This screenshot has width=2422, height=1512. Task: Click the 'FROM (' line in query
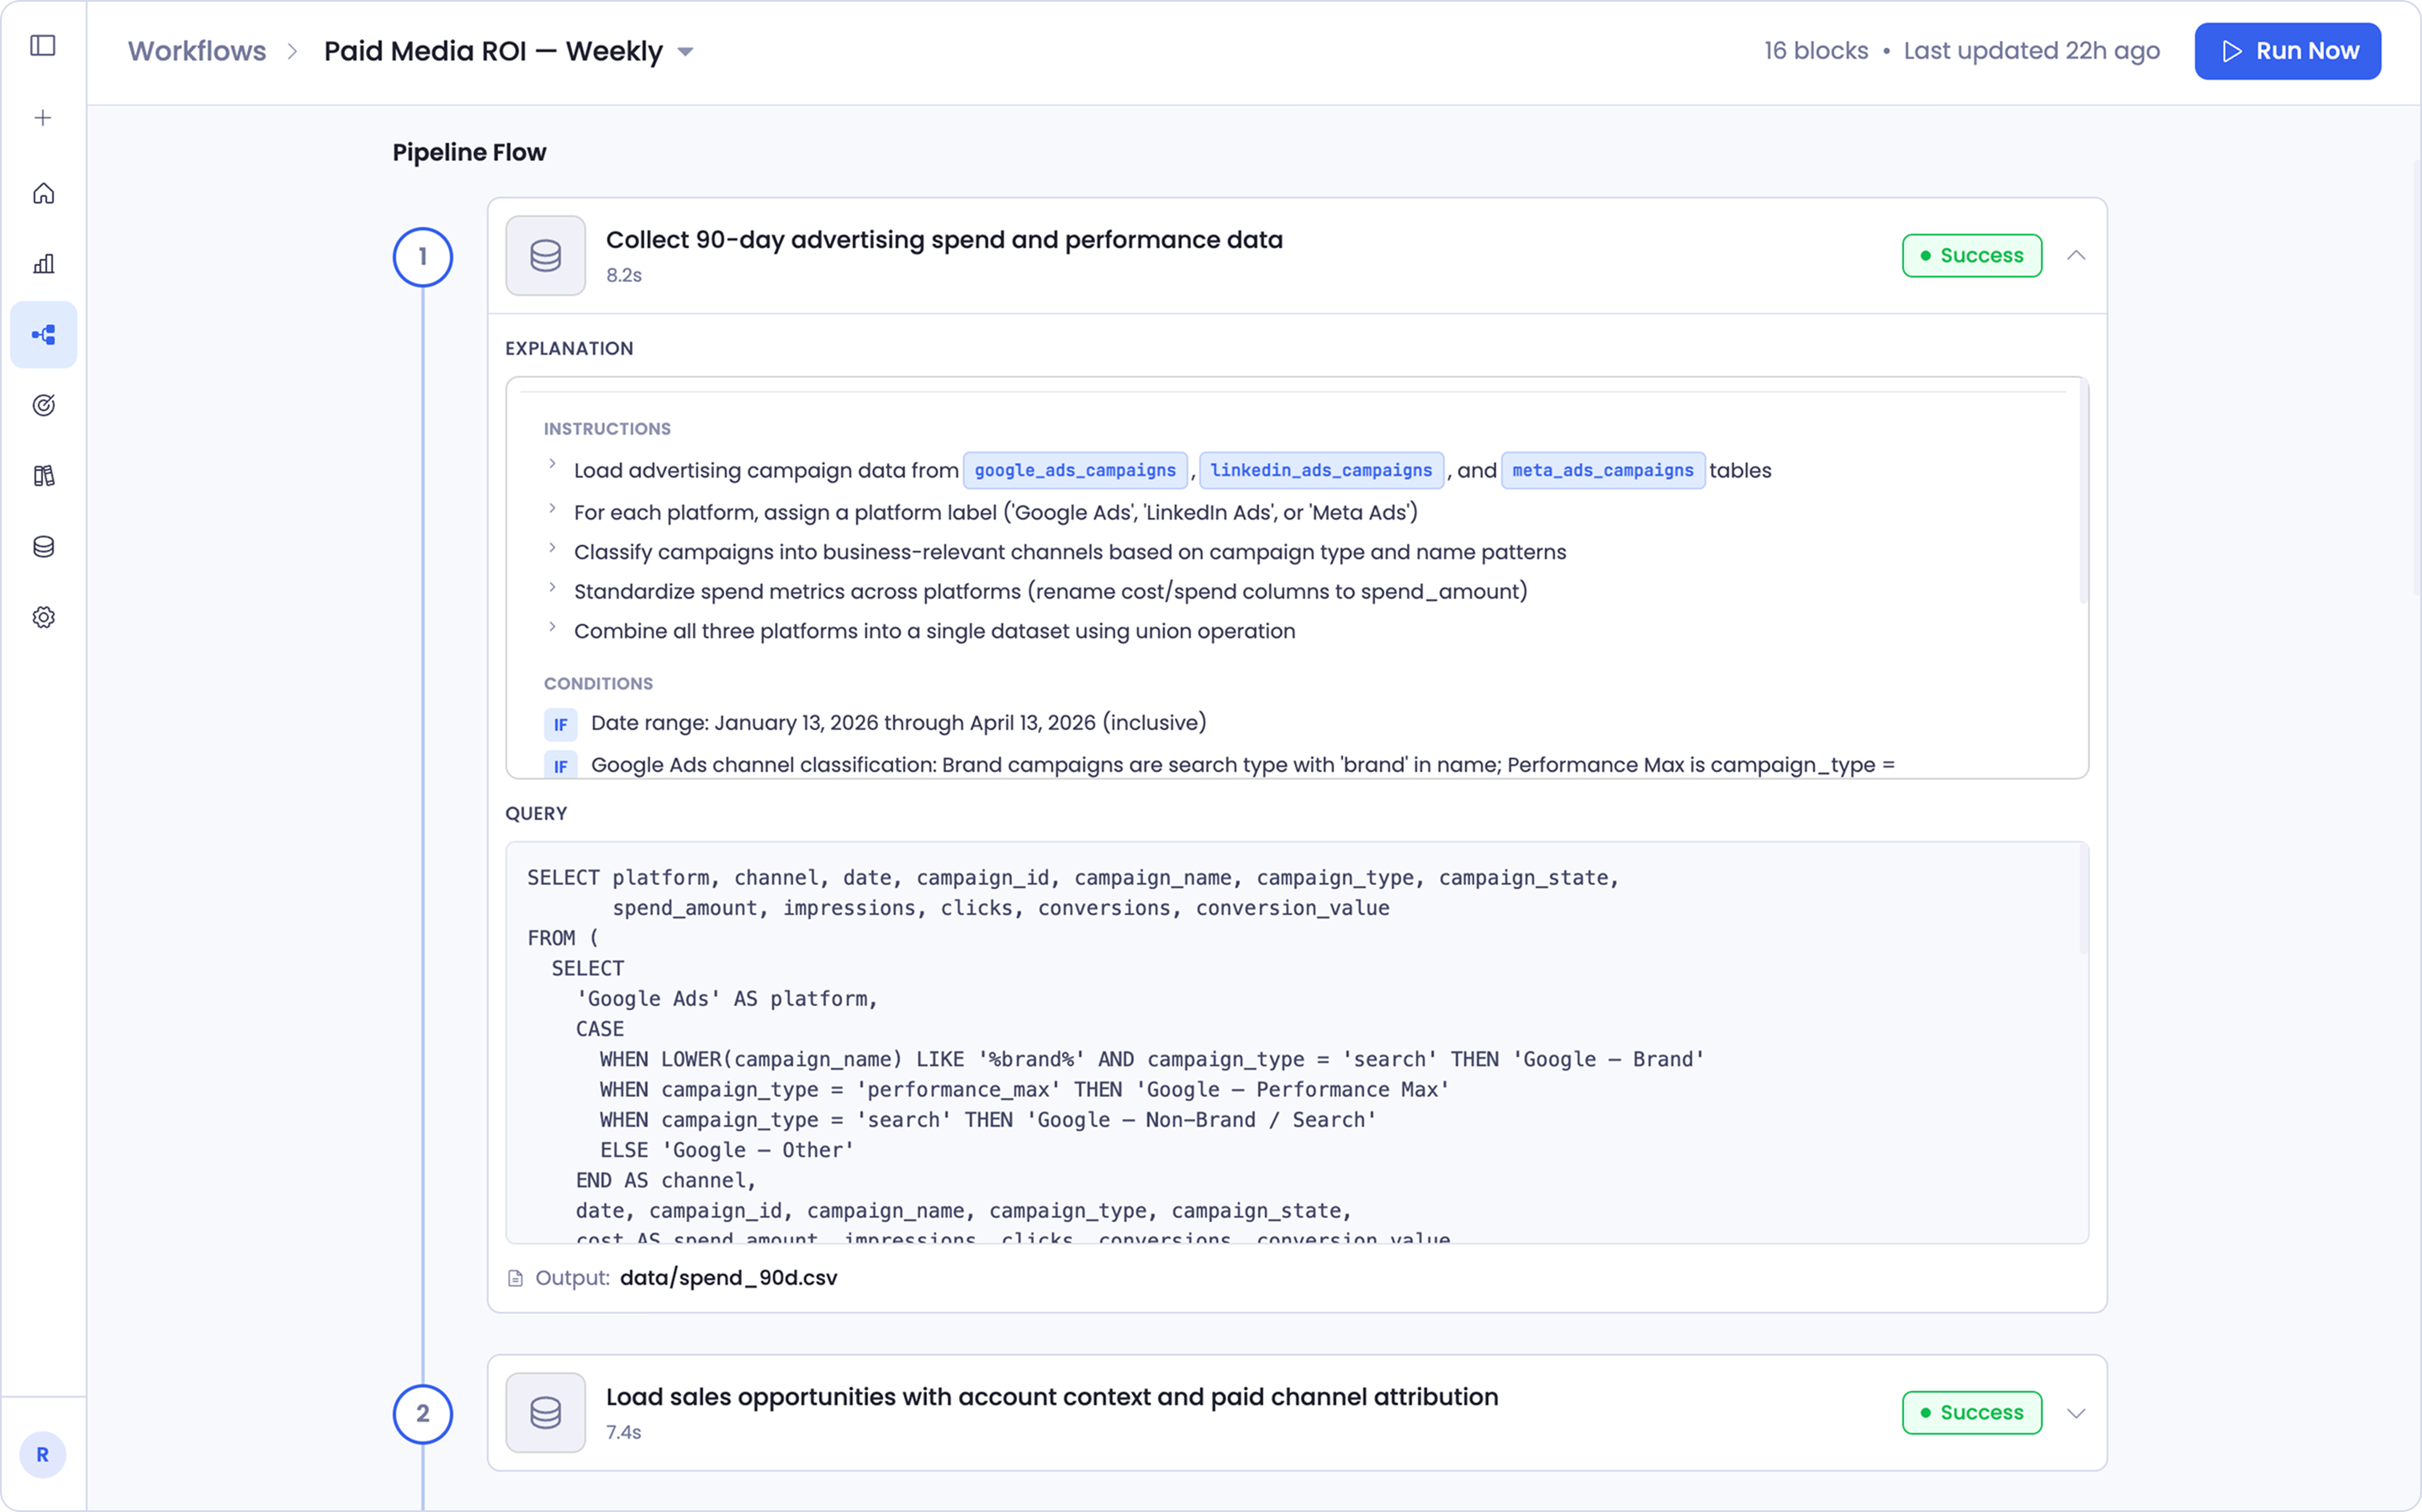tap(563, 938)
